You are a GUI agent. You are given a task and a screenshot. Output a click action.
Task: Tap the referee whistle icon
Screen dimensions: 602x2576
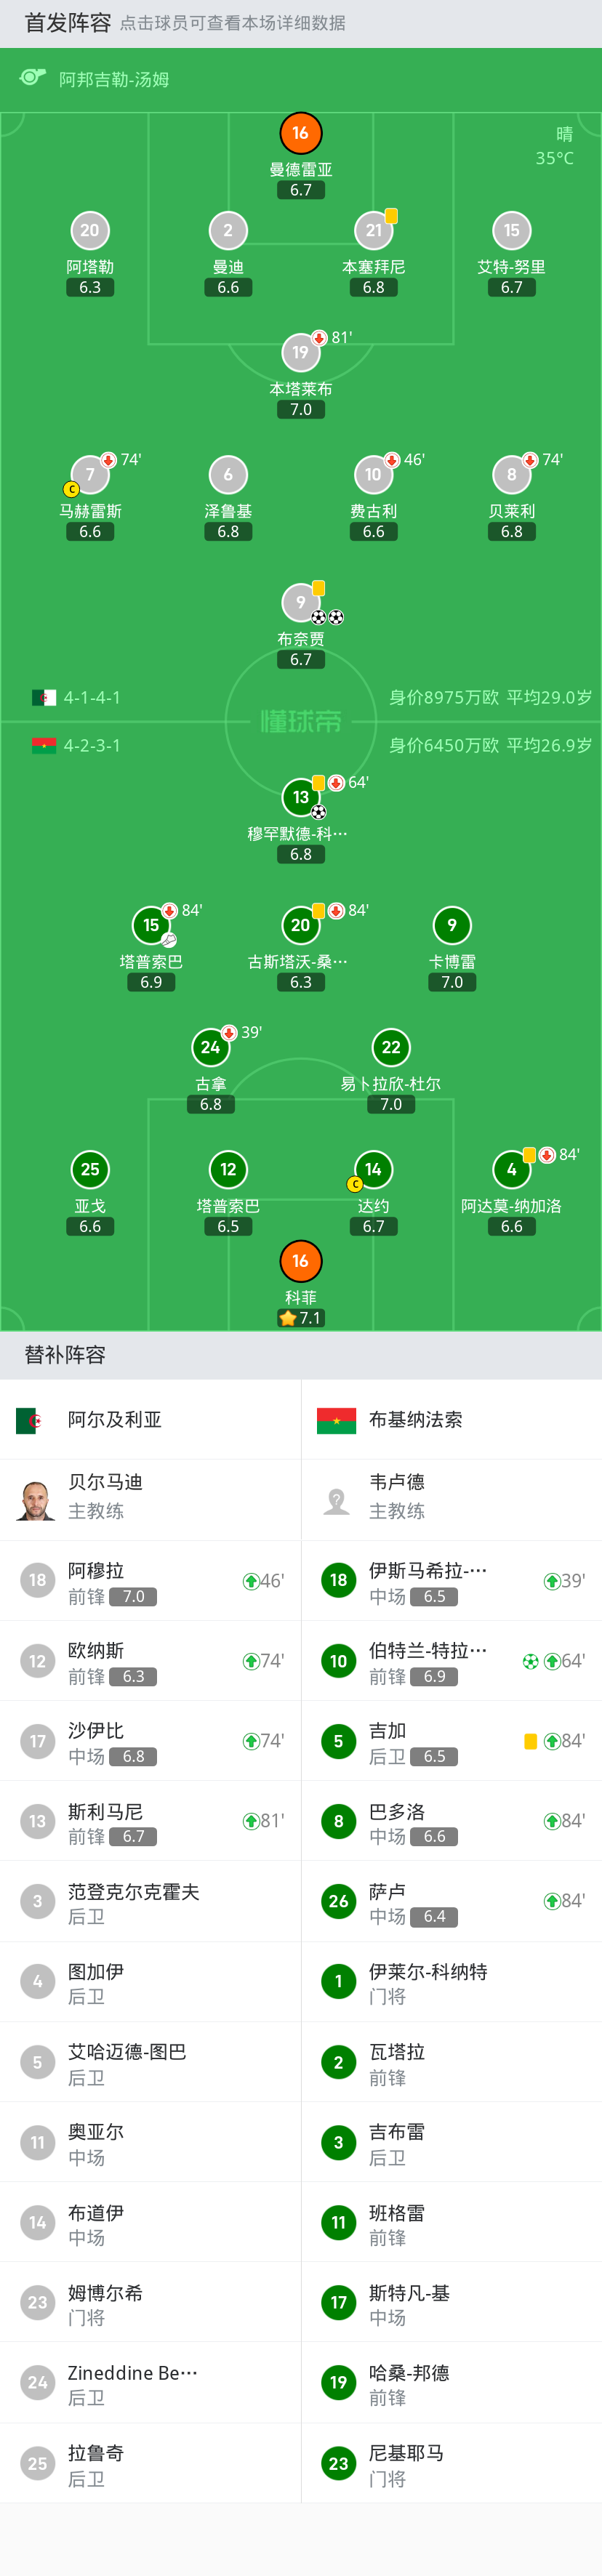click(33, 78)
